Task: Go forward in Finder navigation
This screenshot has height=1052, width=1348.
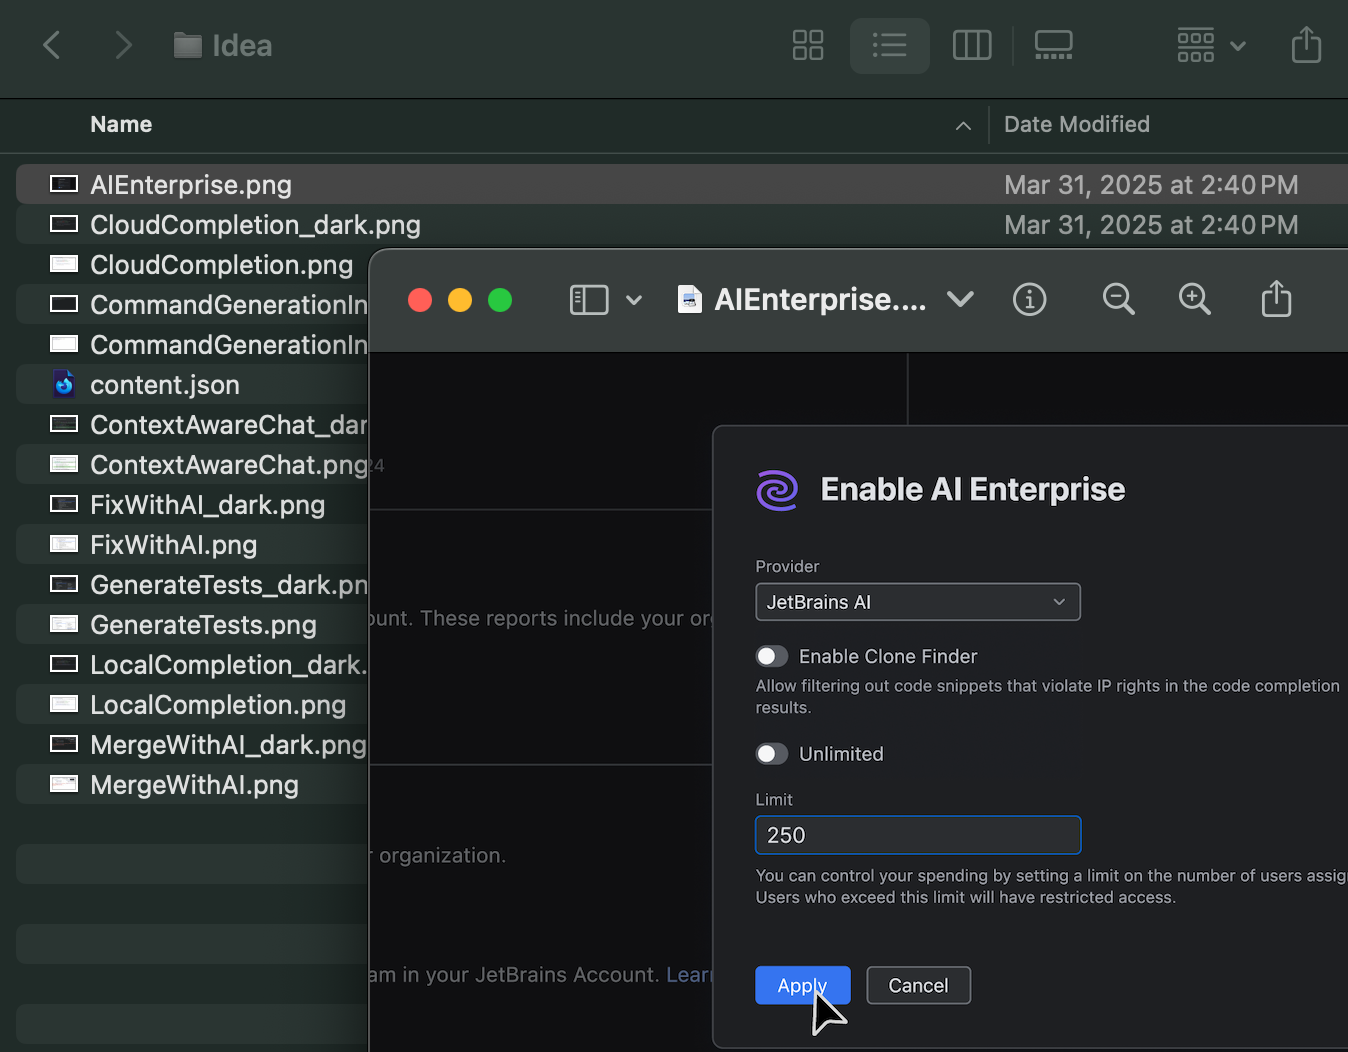Action: point(123,45)
